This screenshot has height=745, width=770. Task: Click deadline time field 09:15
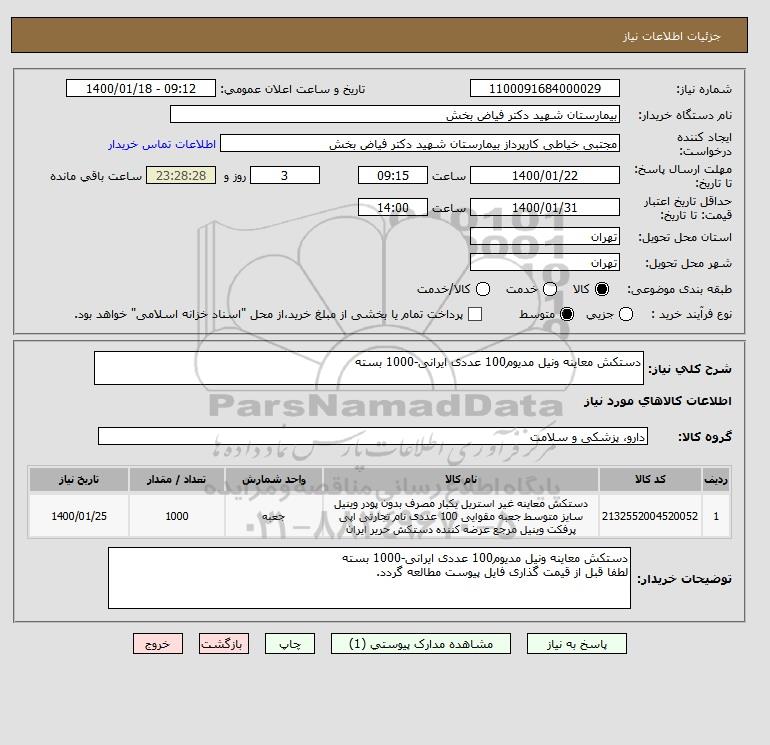[393, 175]
